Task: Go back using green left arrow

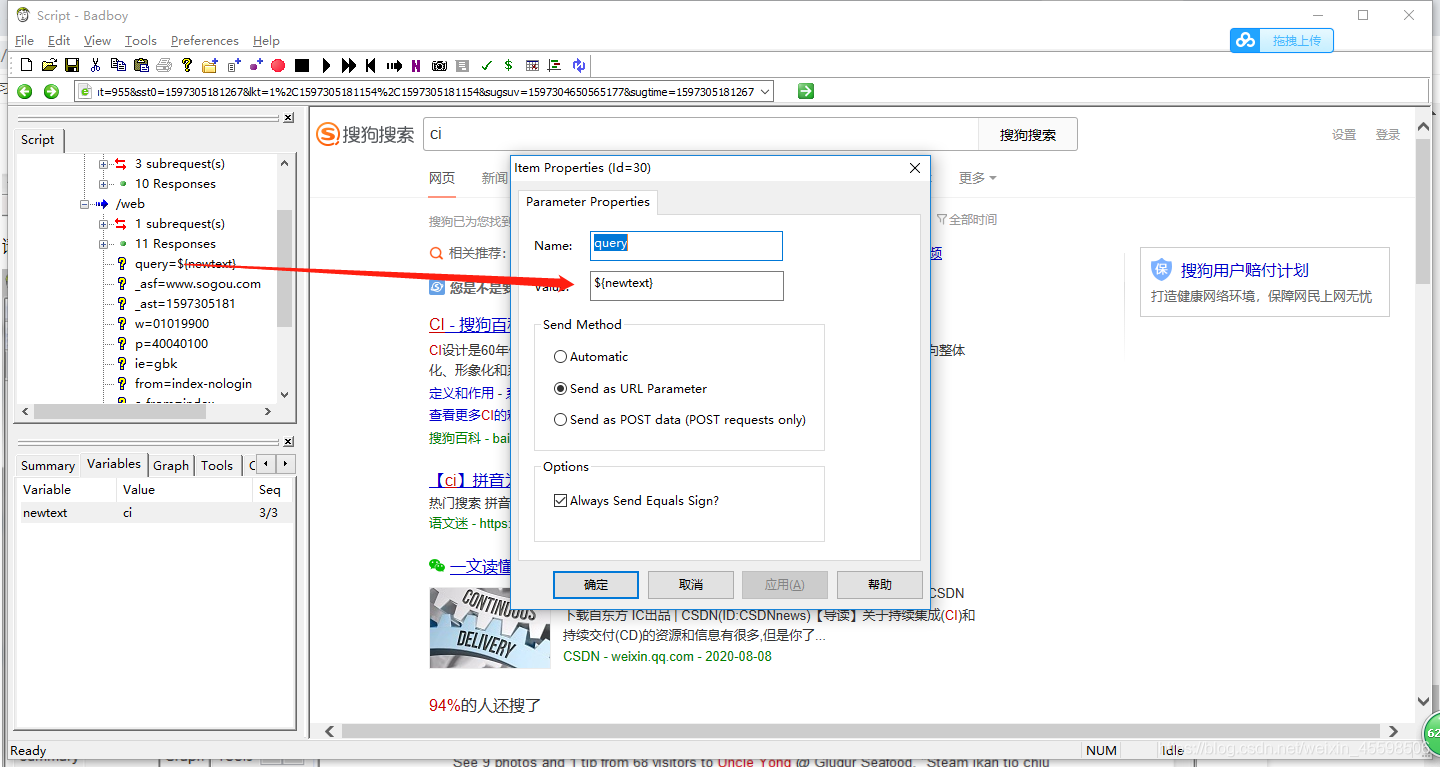Action: point(25,91)
